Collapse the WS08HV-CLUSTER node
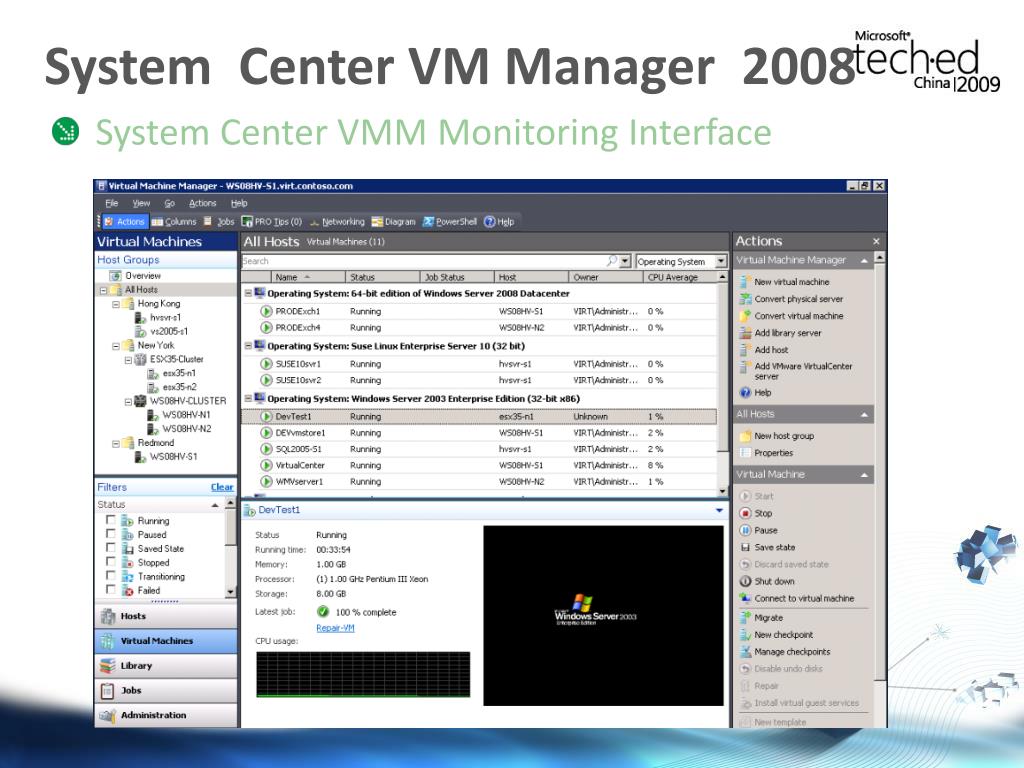This screenshot has height=768, width=1024. [x=128, y=402]
